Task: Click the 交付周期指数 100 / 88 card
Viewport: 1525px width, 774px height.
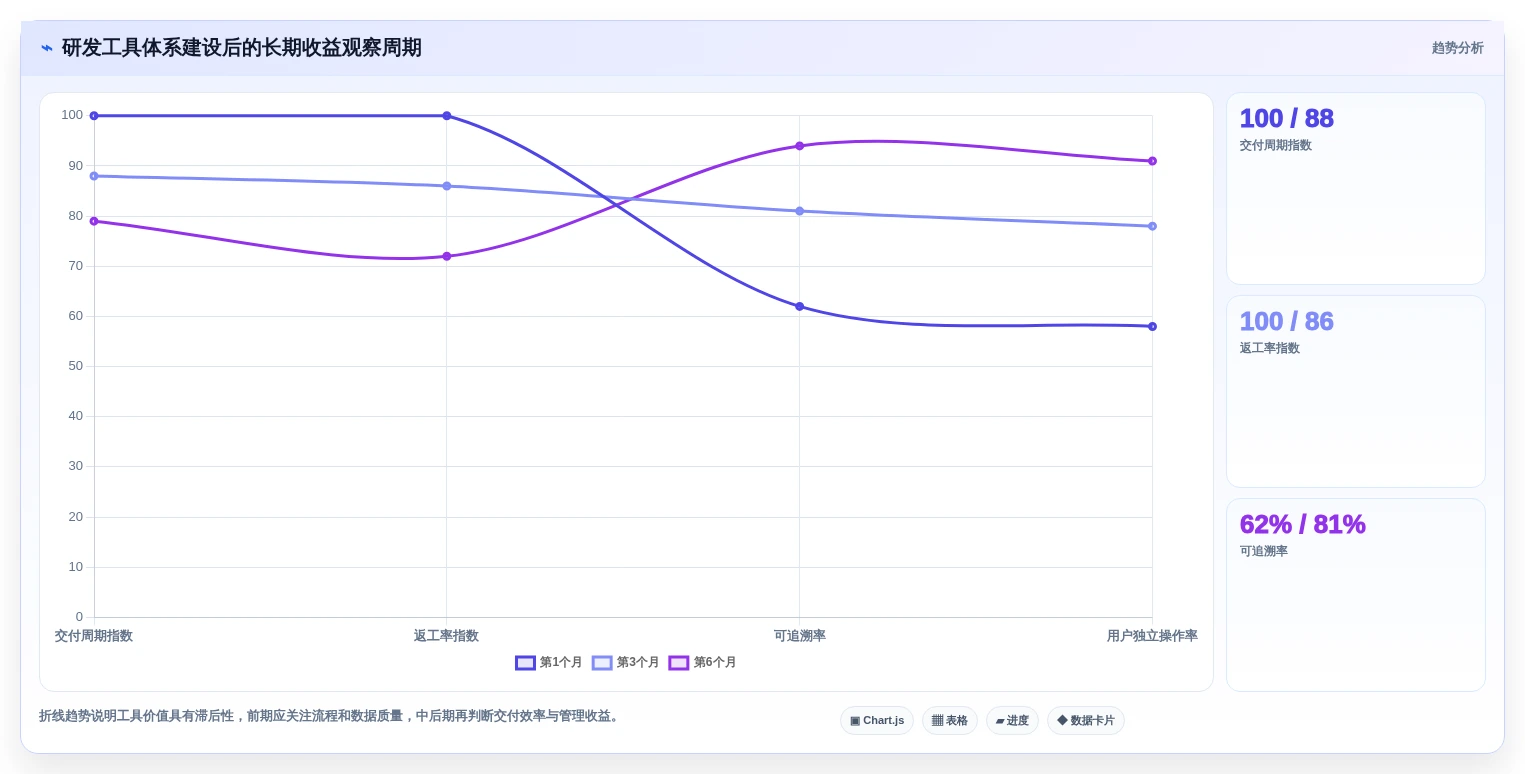Action: click(x=1356, y=189)
